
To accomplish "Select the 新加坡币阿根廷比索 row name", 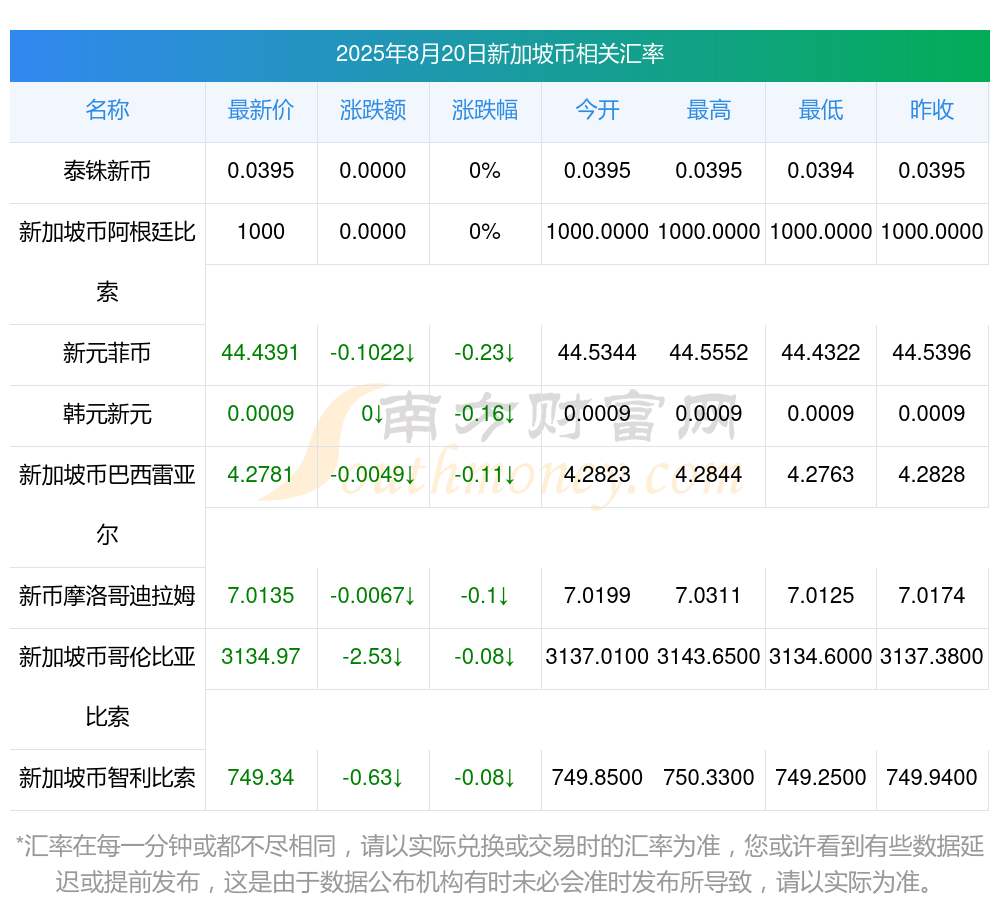I will [x=107, y=261].
